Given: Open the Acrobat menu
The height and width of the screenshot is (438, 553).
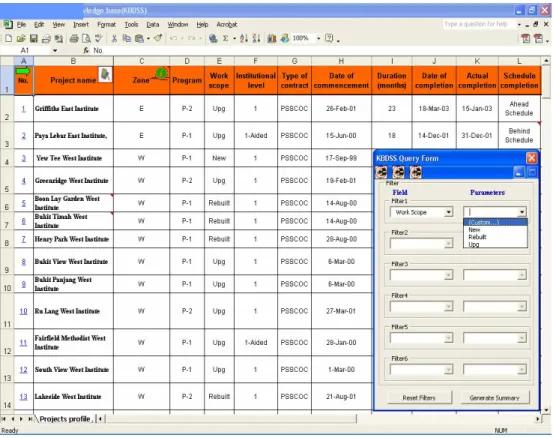Looking at the screenshot, I should tap(226, 24).
